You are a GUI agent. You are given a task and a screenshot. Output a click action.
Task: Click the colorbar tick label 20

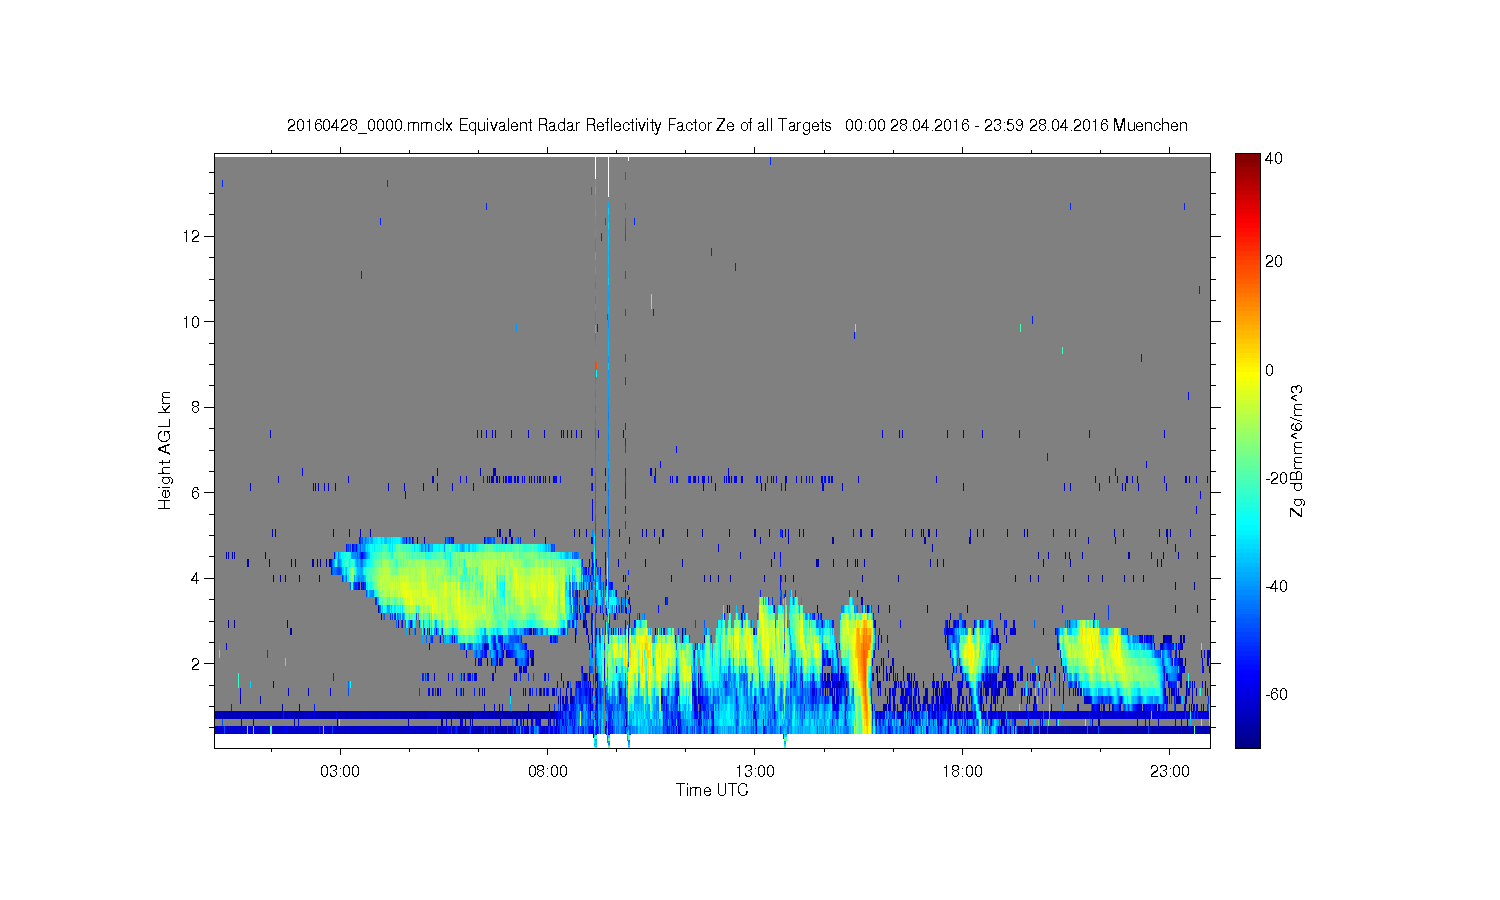1274,262
